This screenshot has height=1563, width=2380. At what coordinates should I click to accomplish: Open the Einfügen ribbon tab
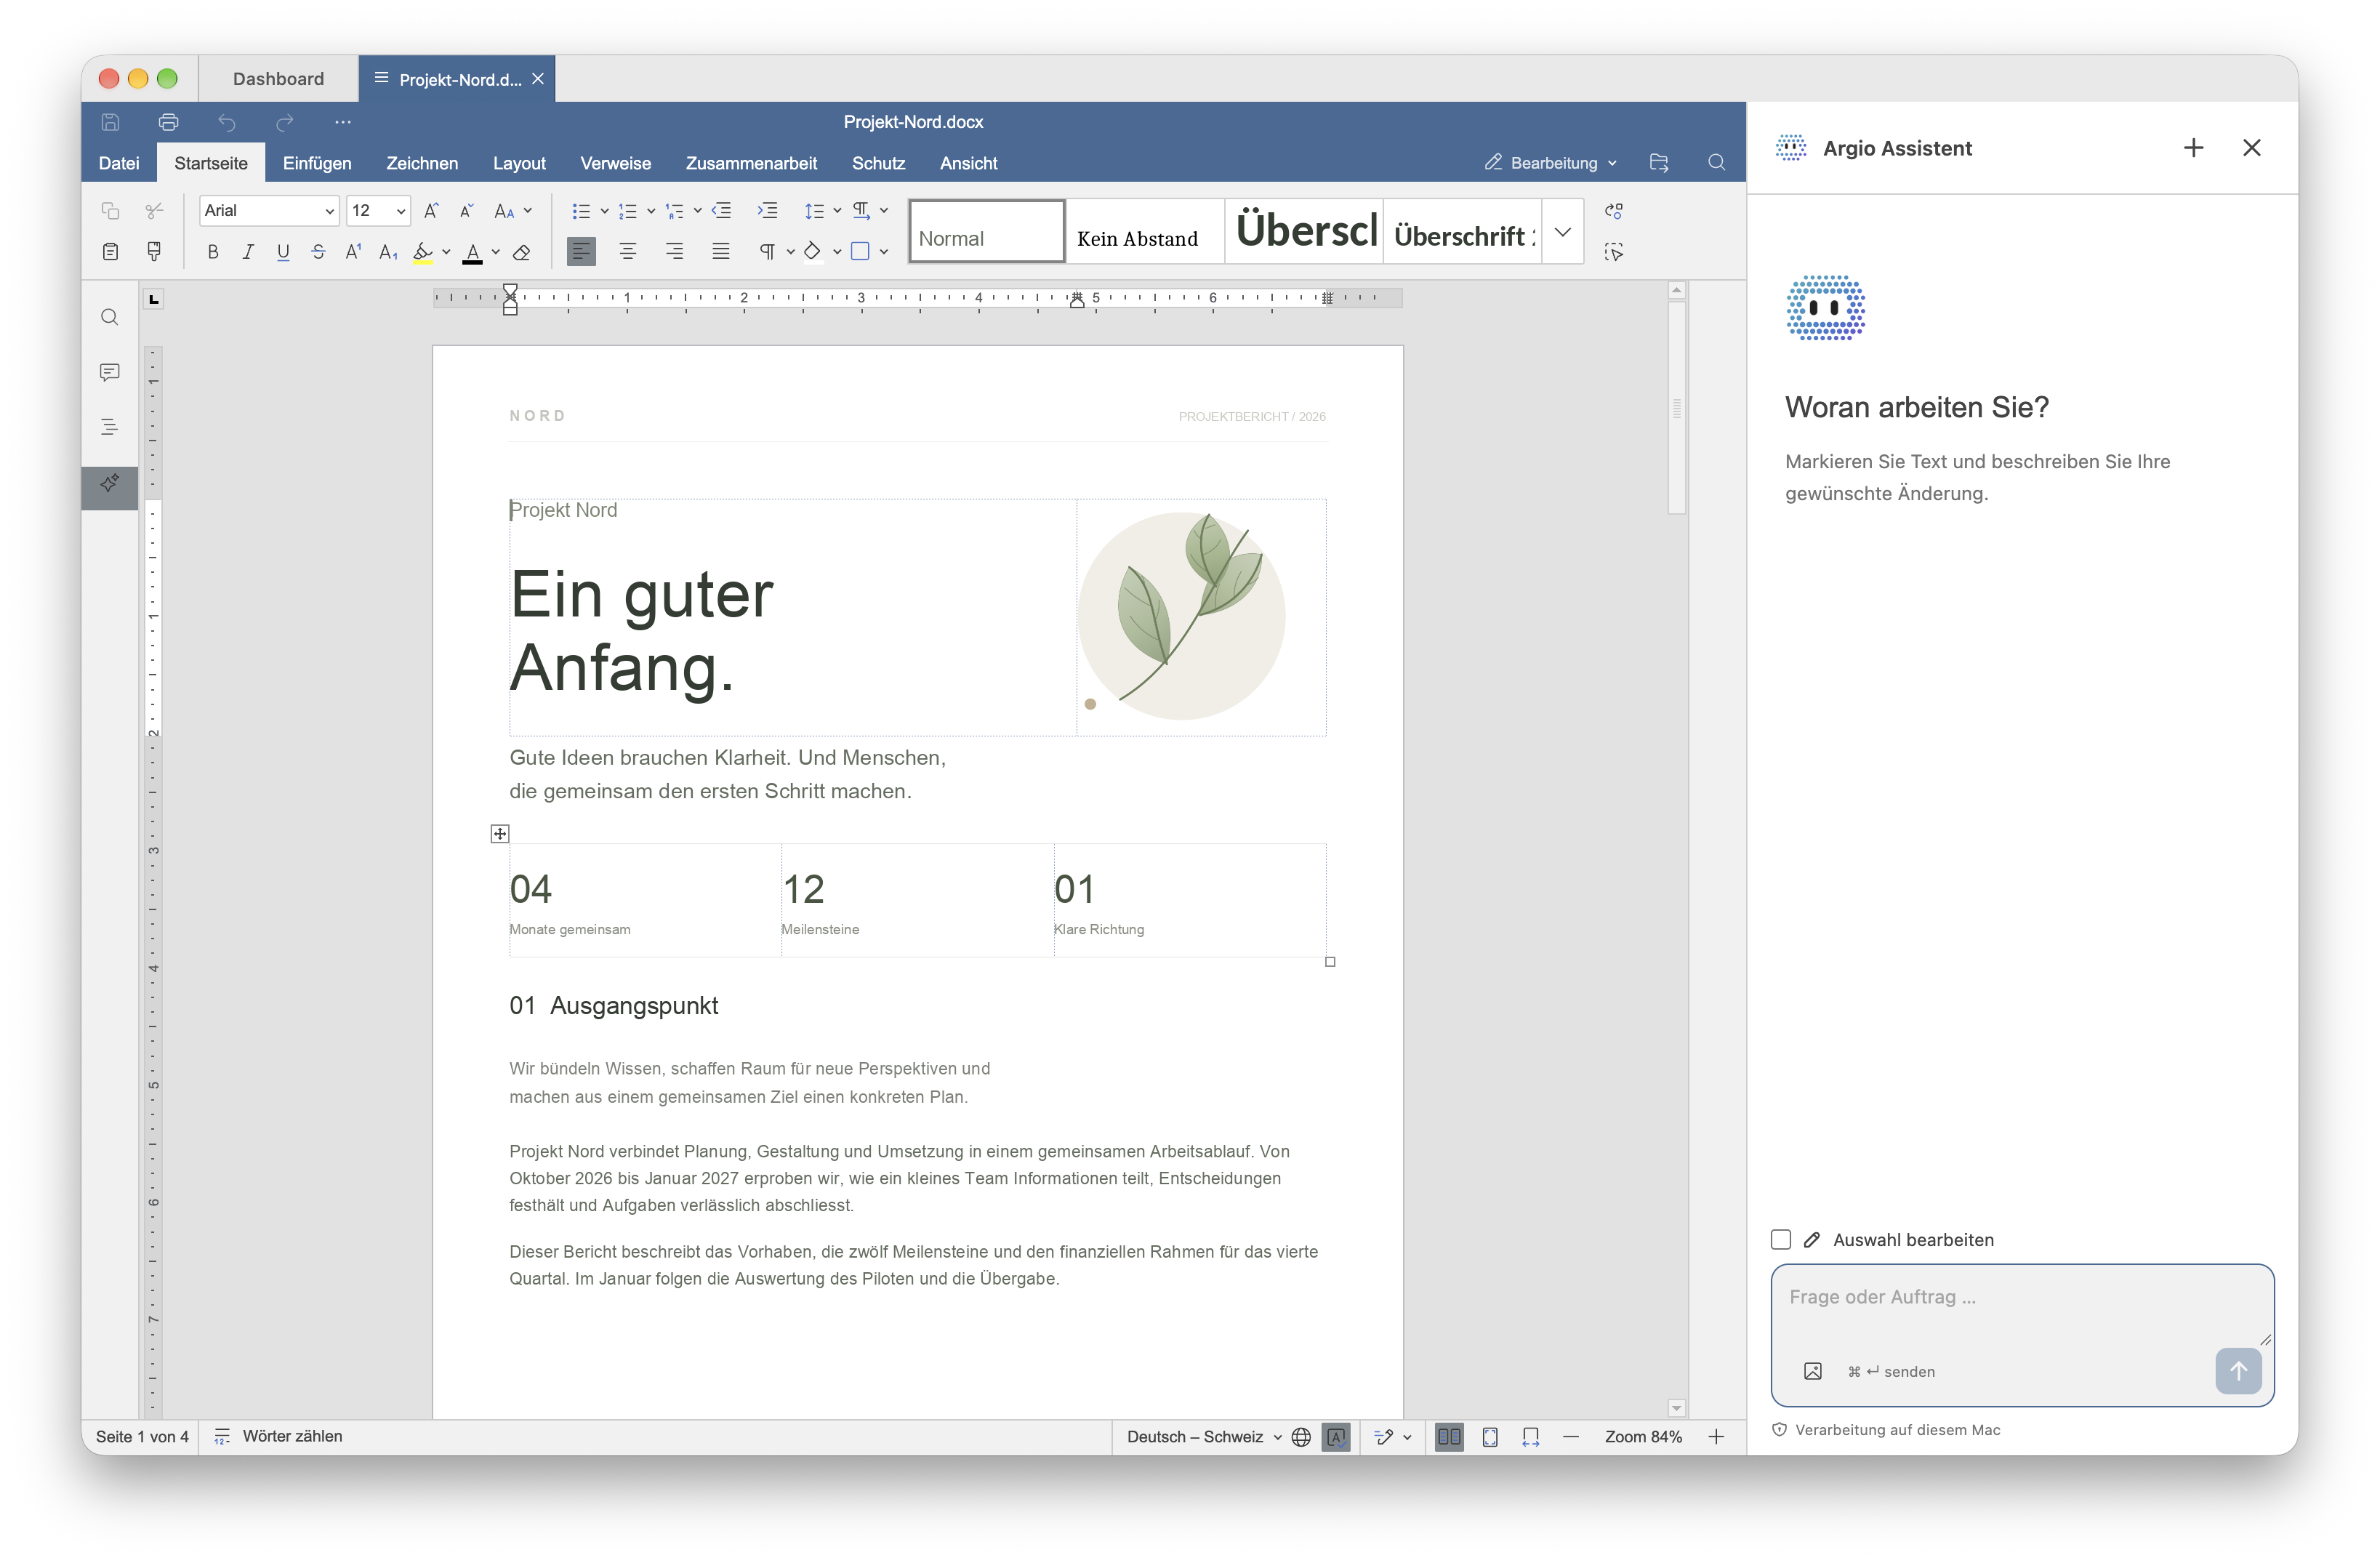point(317,163)
